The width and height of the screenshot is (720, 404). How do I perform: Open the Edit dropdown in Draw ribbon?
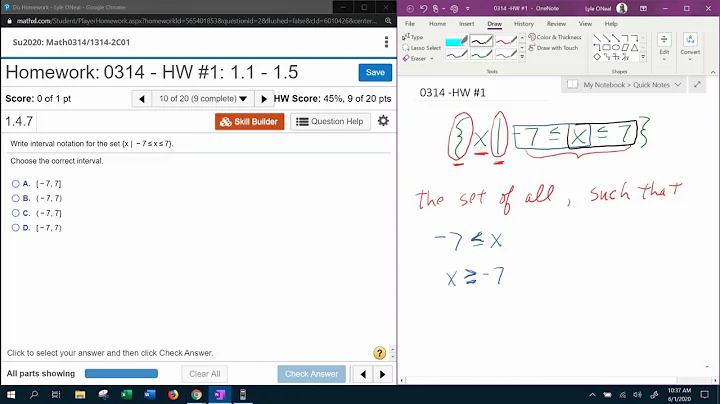point(664,47)
